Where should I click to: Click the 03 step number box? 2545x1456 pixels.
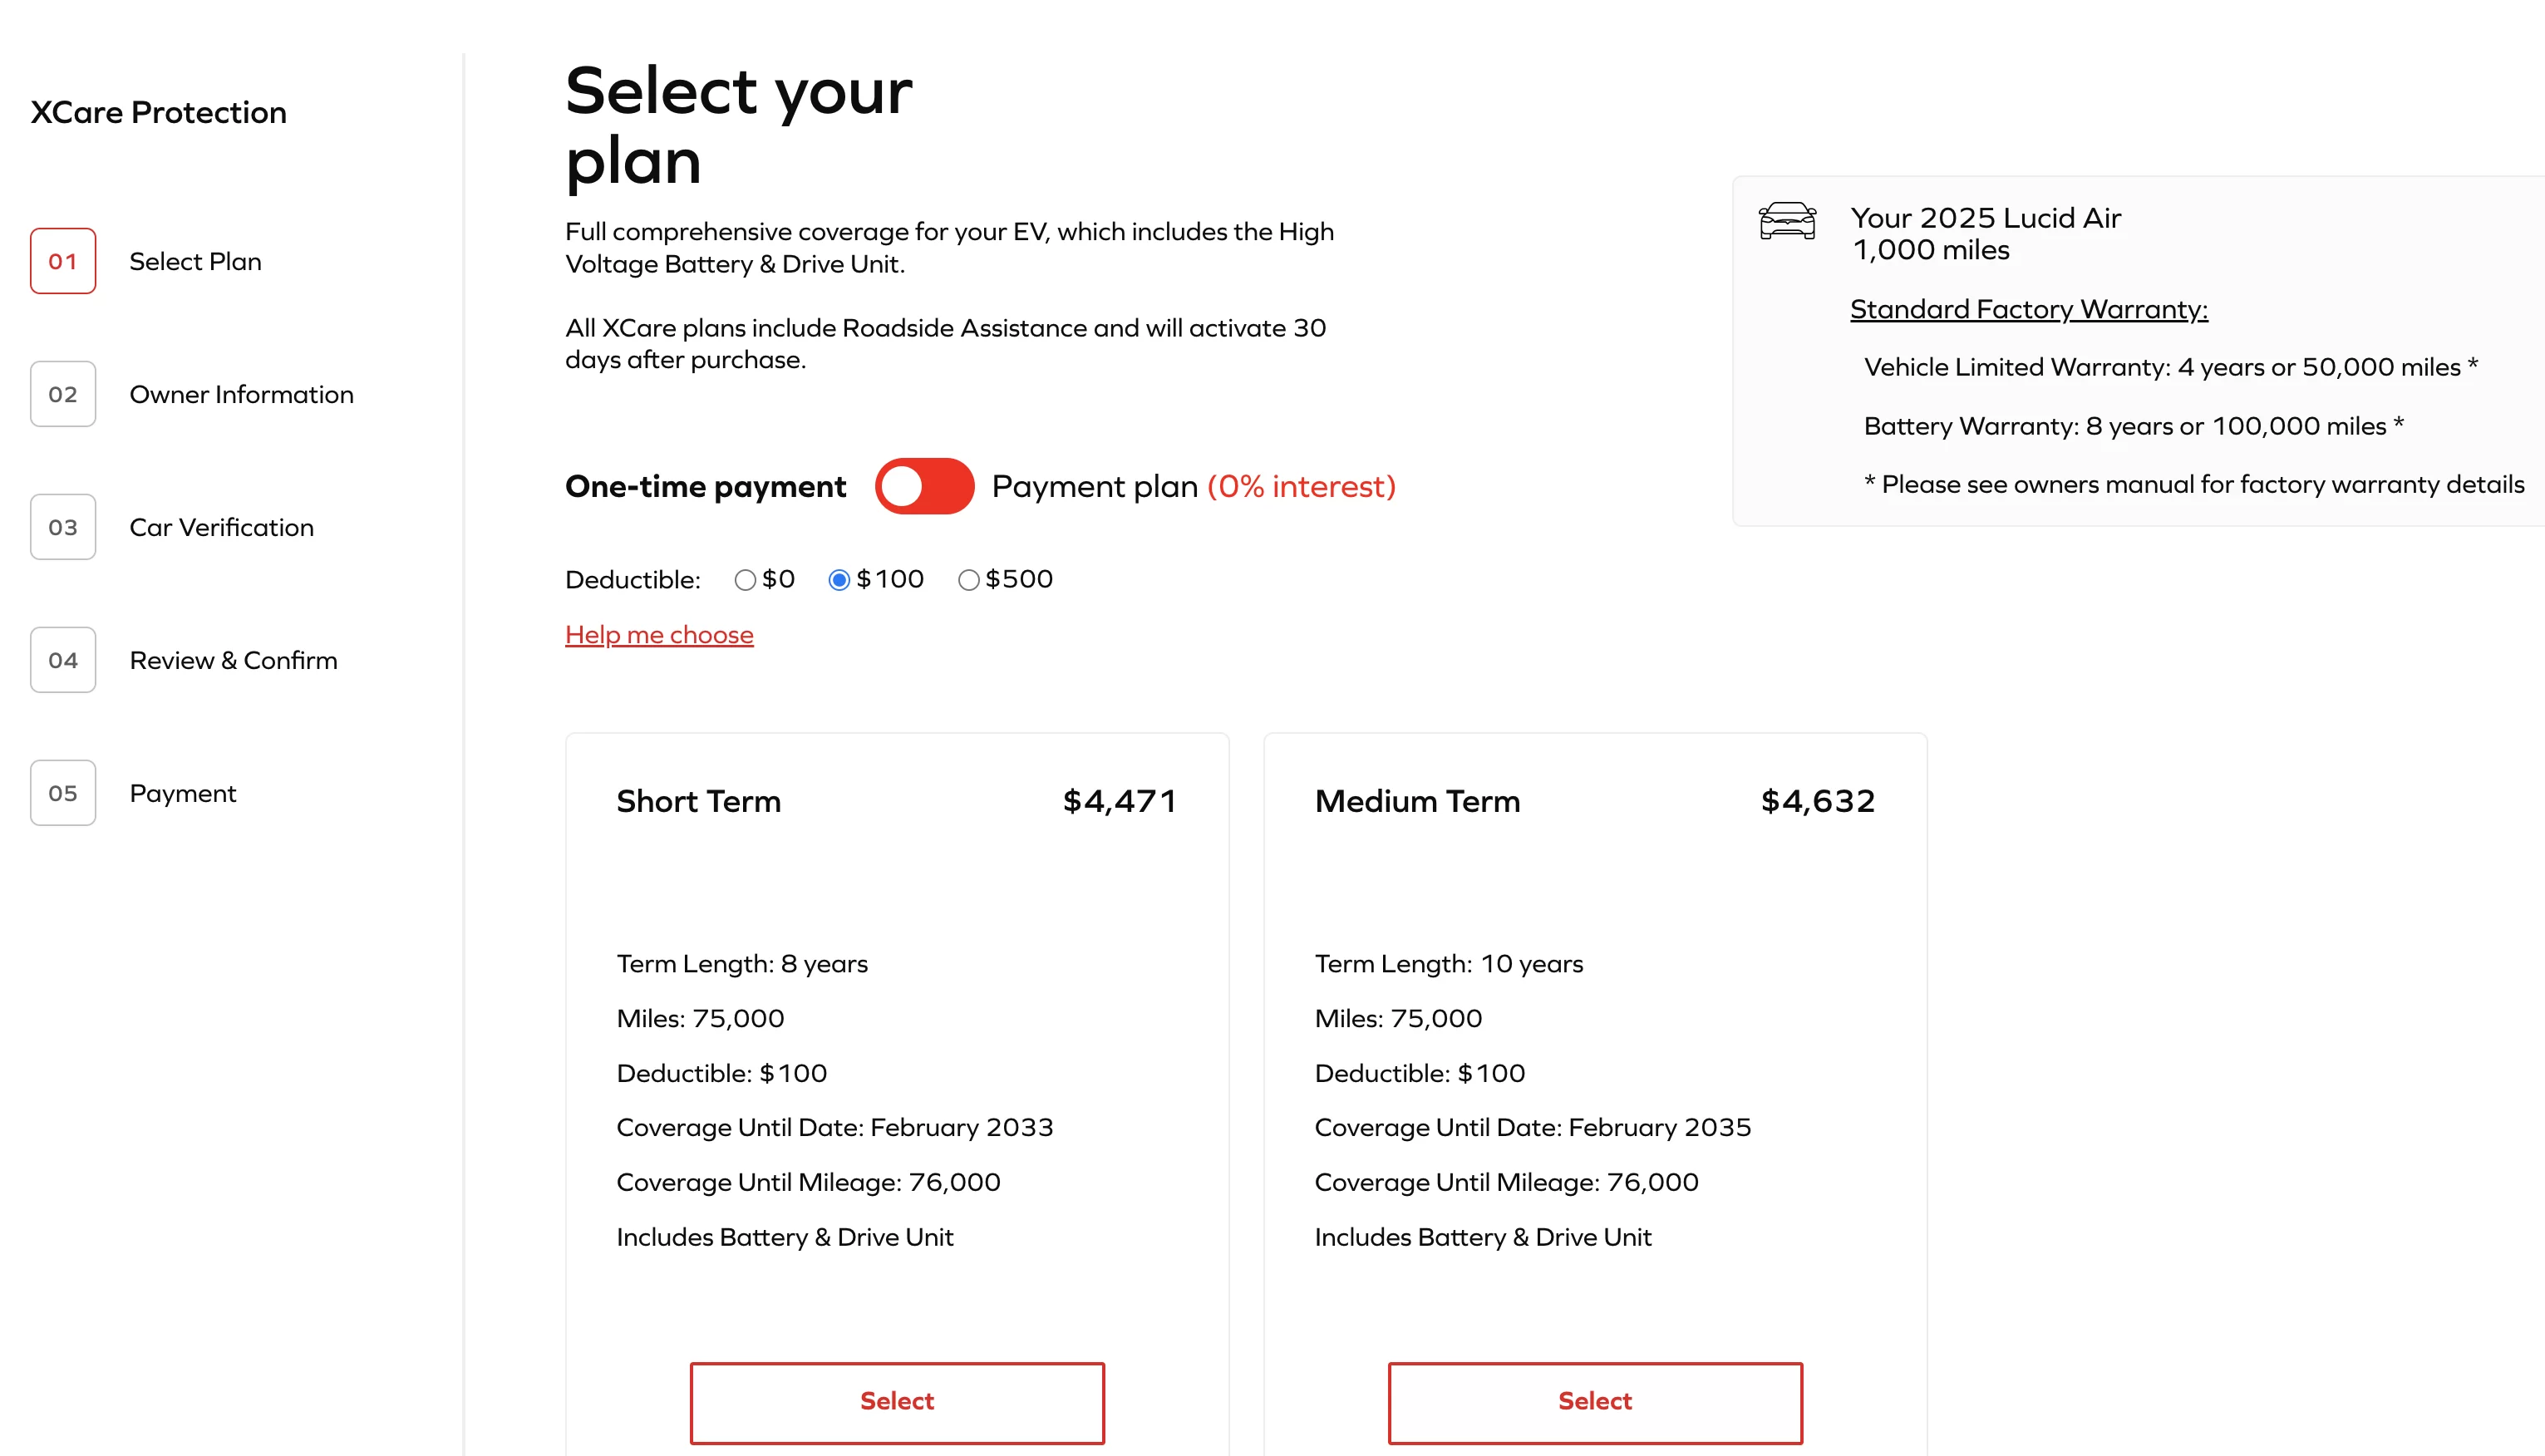coord(63,527)
